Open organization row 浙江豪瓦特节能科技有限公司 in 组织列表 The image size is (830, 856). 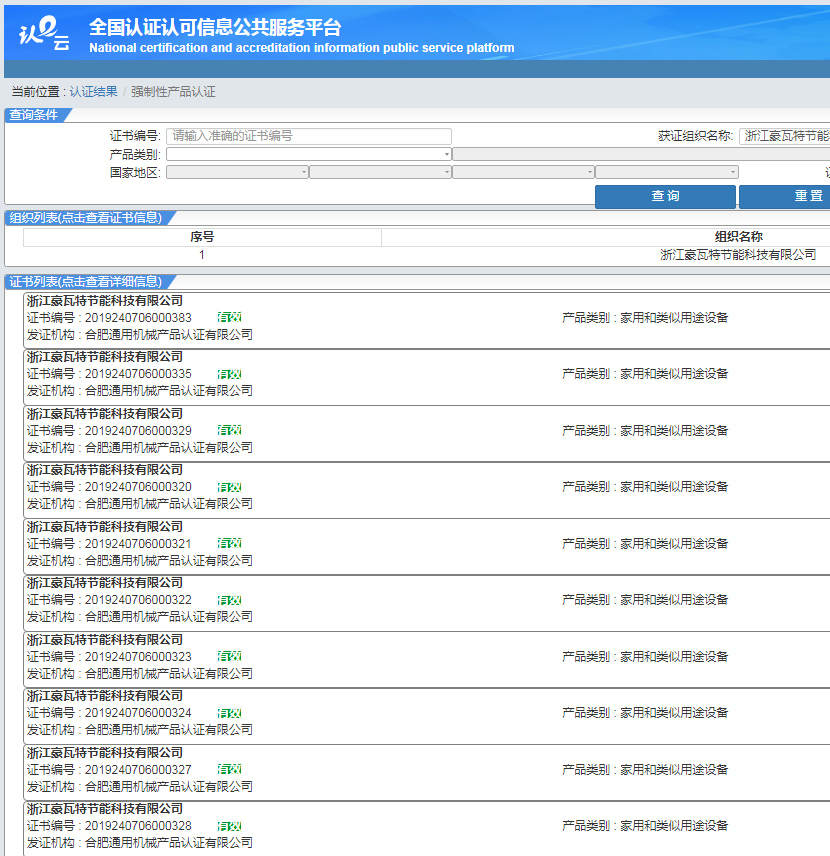(x=738, y=255)
